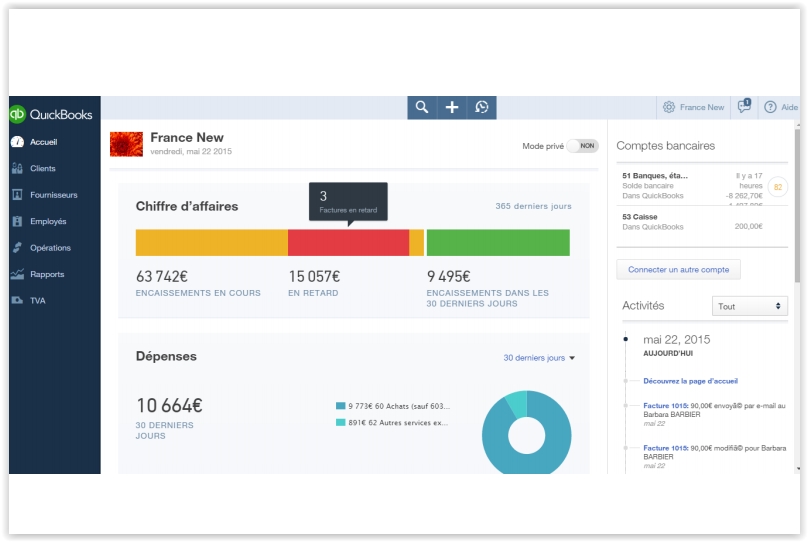The width and height of the screenshot is (808, 542).
Task: Toggle the Mode privé switch
Action: pyautogui.click(x=582, y=146)
